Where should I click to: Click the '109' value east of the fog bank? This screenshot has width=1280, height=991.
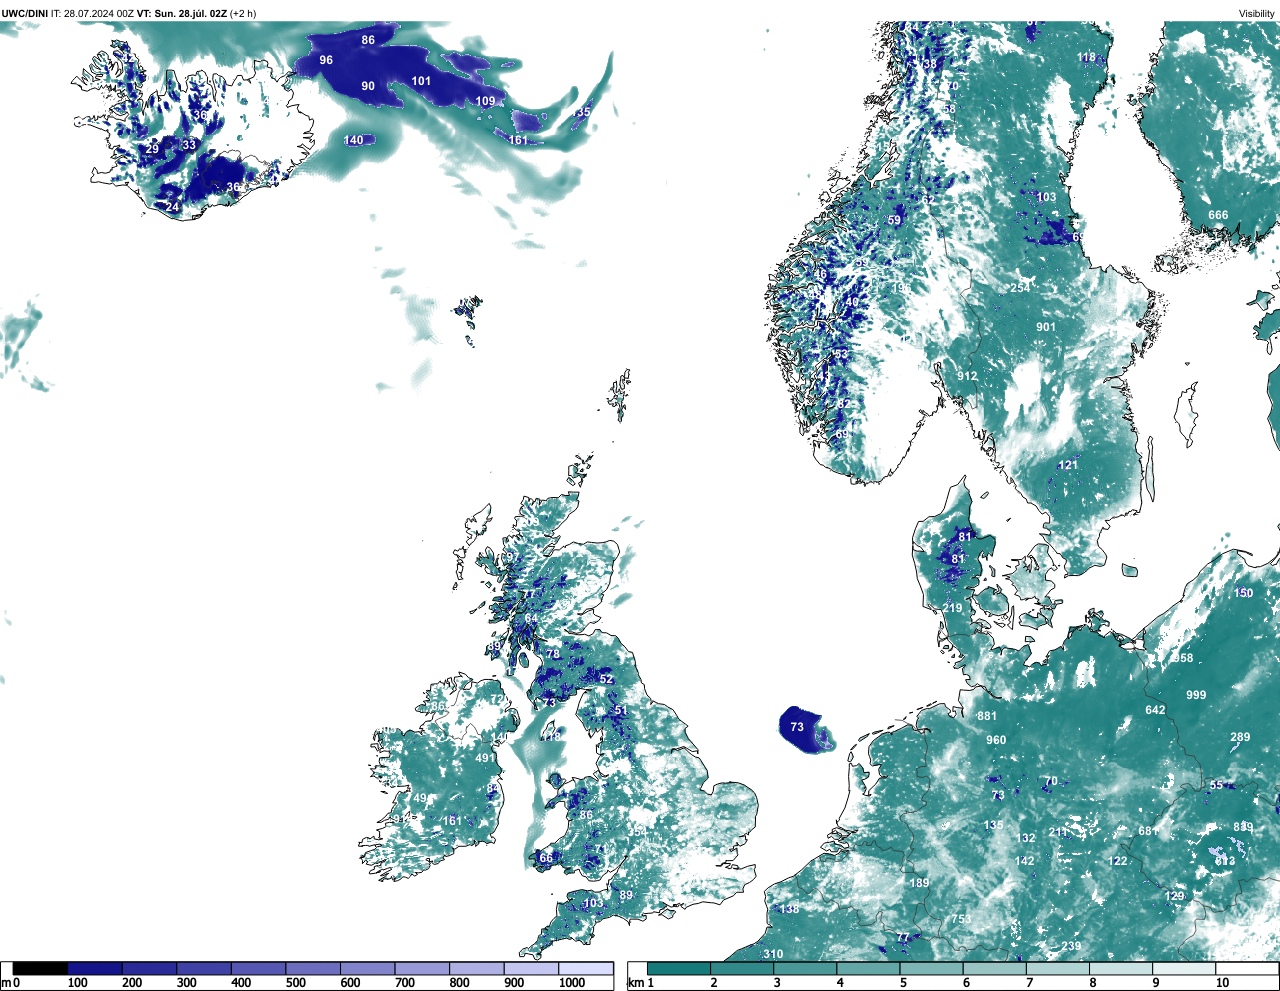tap(485, 101)
